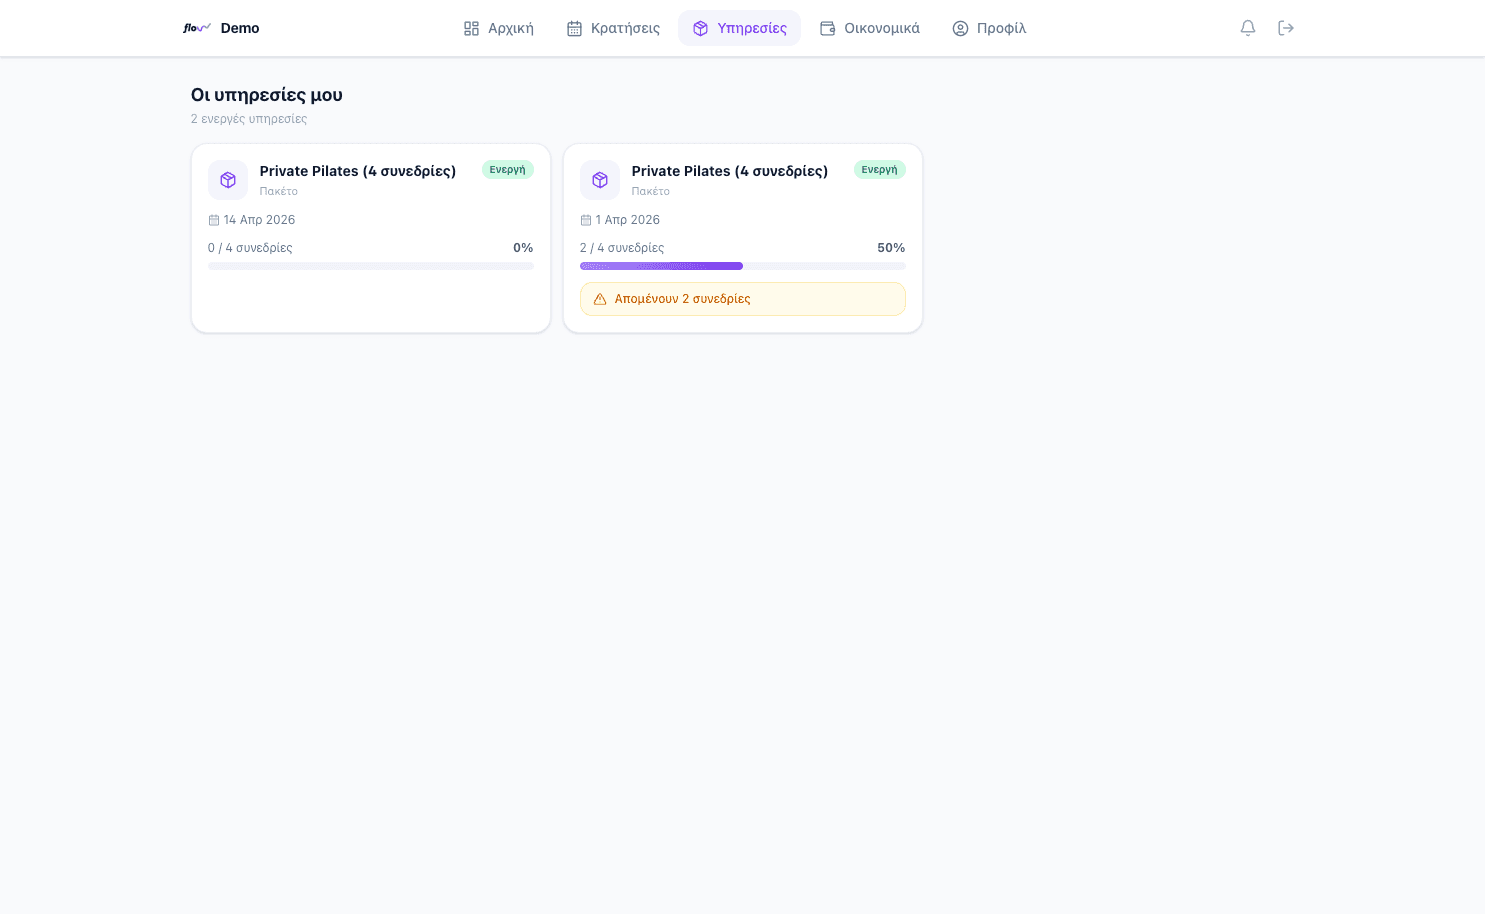Open the Προφίλ tab
The image size is (1485, 914).
pos(989,28)
